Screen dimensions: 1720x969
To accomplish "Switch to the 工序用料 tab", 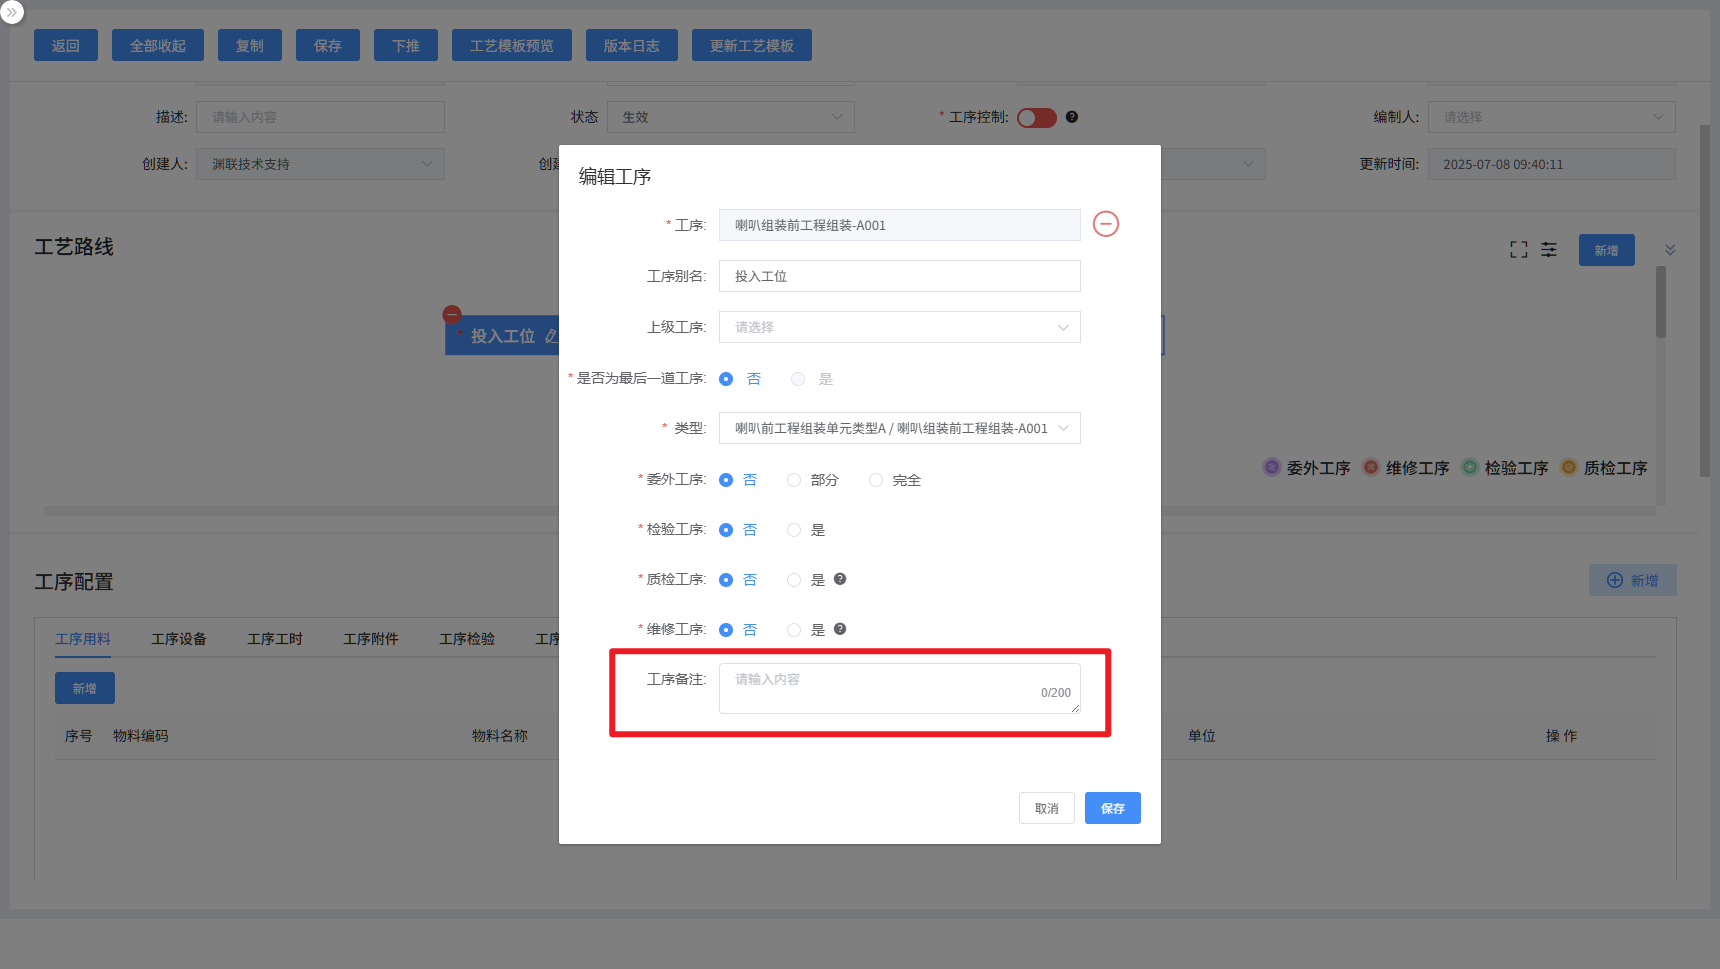I will (83, 639).
